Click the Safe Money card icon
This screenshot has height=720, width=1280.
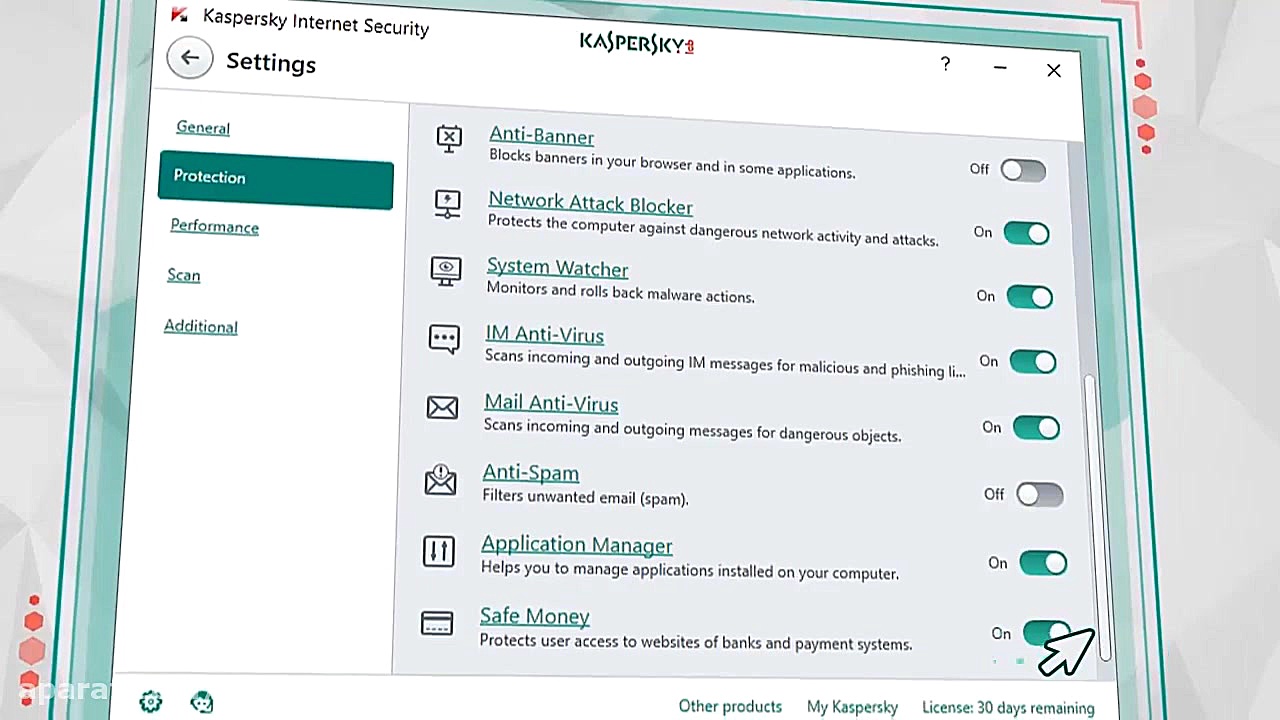coord(437,623)
